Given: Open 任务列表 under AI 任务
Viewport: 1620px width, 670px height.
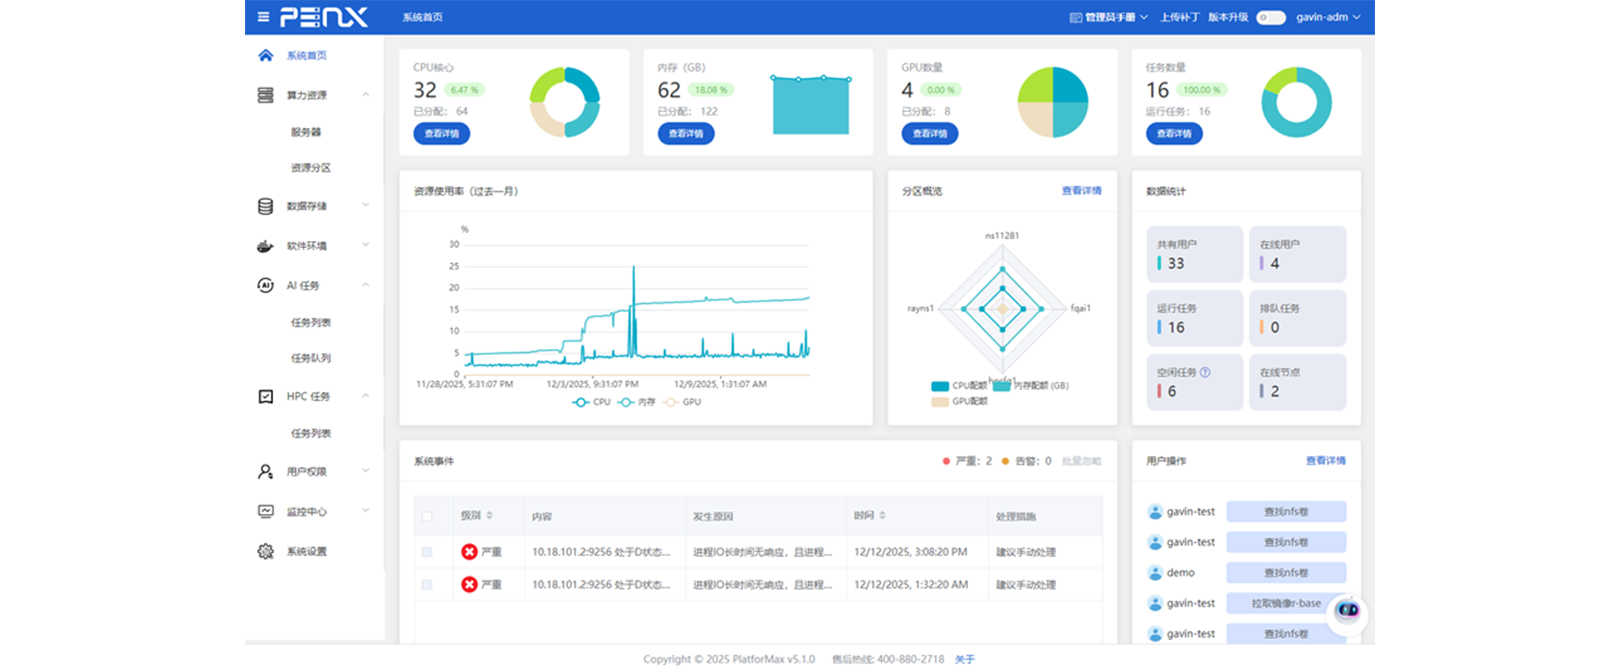Looking at the screenshot, I should coord(311,322).
